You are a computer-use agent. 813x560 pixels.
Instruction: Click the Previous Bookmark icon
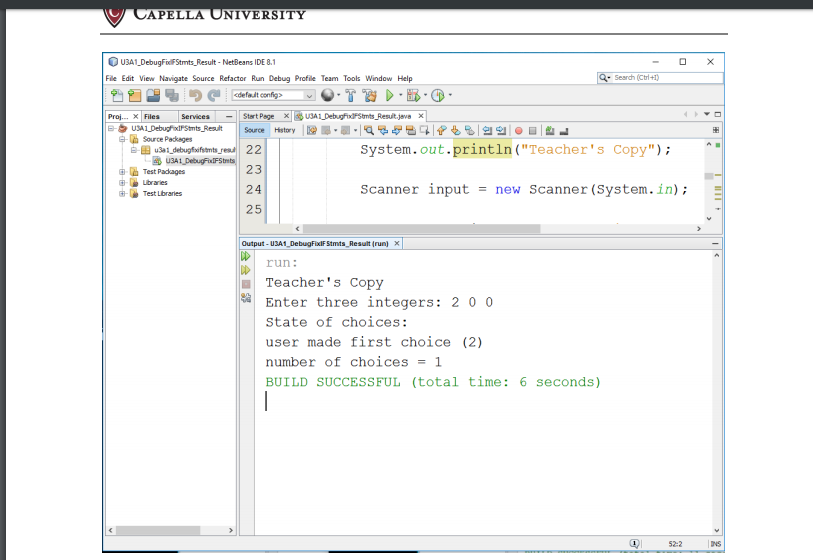(442, 130)
